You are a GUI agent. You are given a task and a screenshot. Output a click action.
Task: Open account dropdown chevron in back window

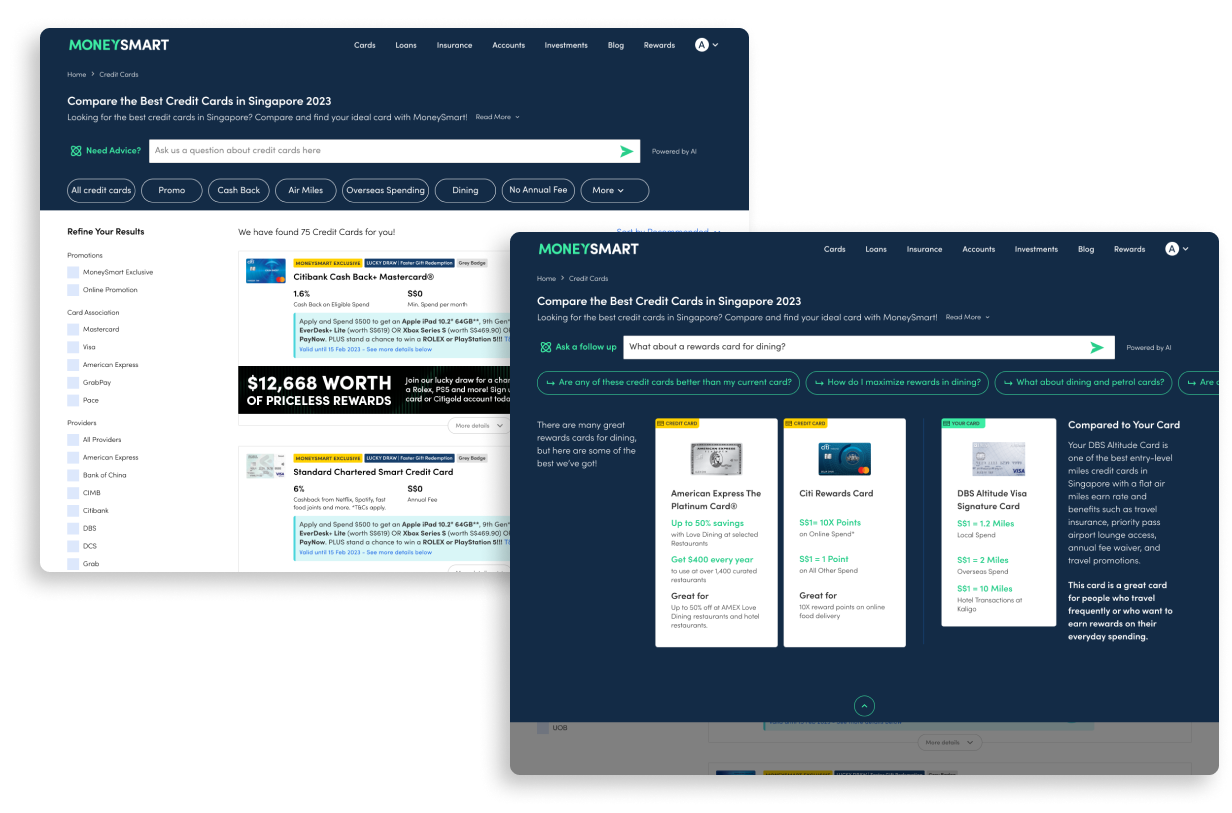click(x=715, y=45)
